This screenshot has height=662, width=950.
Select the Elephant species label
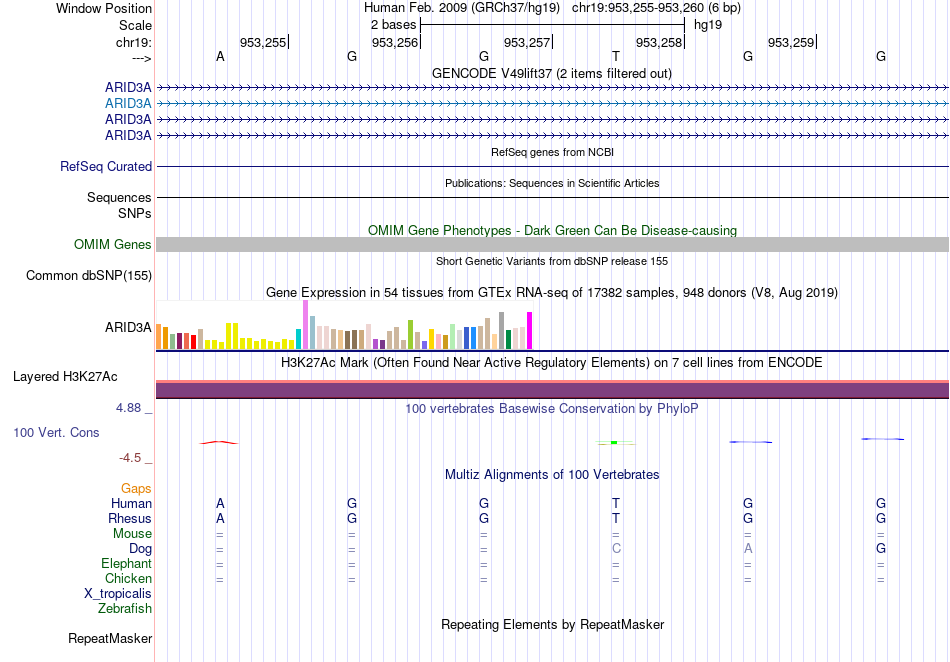pyautogui.click(x=127, y=564)
